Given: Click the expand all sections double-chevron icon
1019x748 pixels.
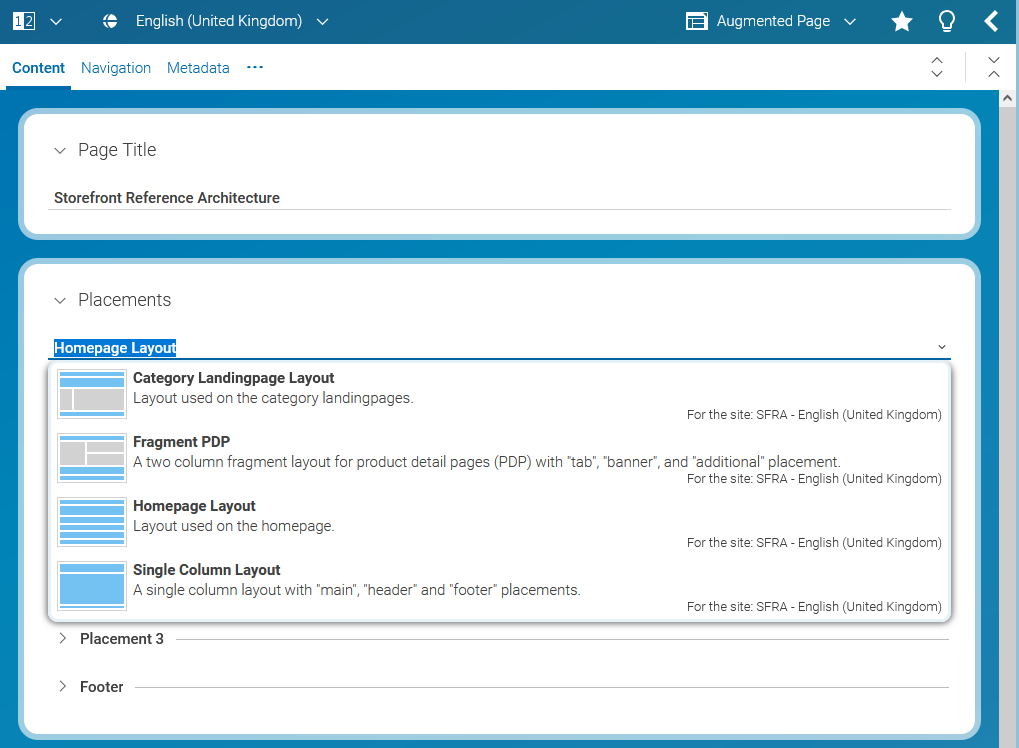Looking at the screenshot, I should tap(937, 67).
